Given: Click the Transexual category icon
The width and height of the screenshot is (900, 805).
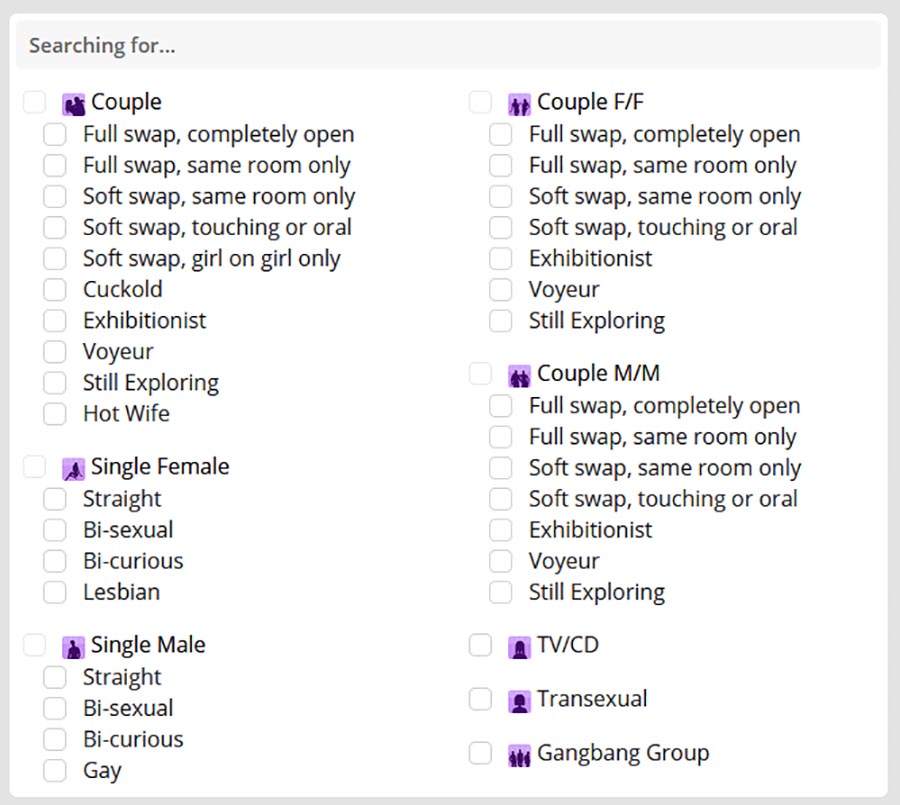Looking at the screenshot, I should (x=519, y=701).
